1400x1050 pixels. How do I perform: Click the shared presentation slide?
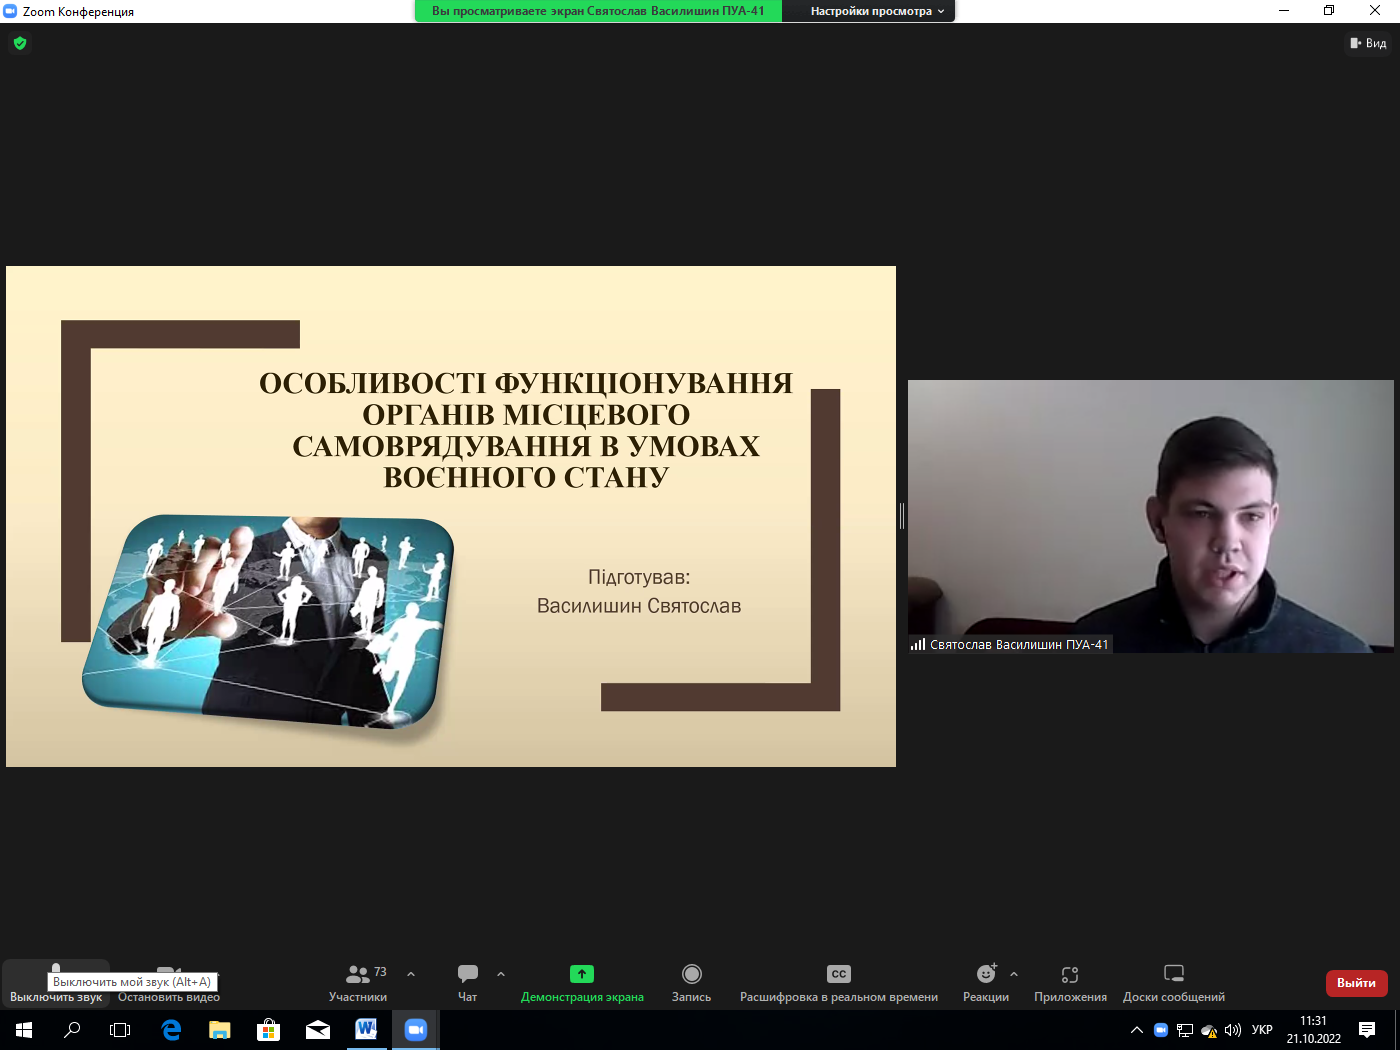451,516
